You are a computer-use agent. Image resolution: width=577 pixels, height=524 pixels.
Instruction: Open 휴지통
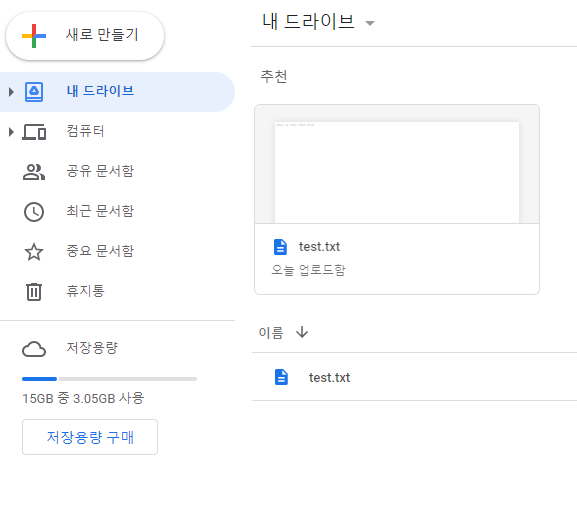(85, 291)
